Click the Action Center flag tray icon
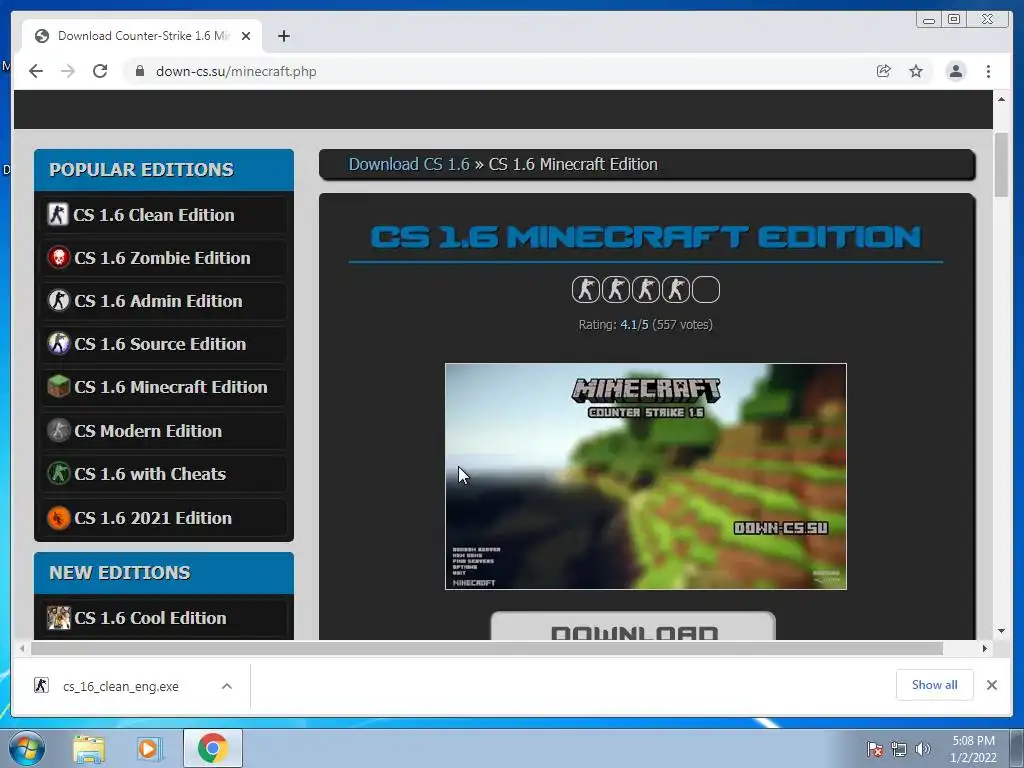The width and height of the screenshot is (1024, 768). pyautogui.click(x=874, y=749)
